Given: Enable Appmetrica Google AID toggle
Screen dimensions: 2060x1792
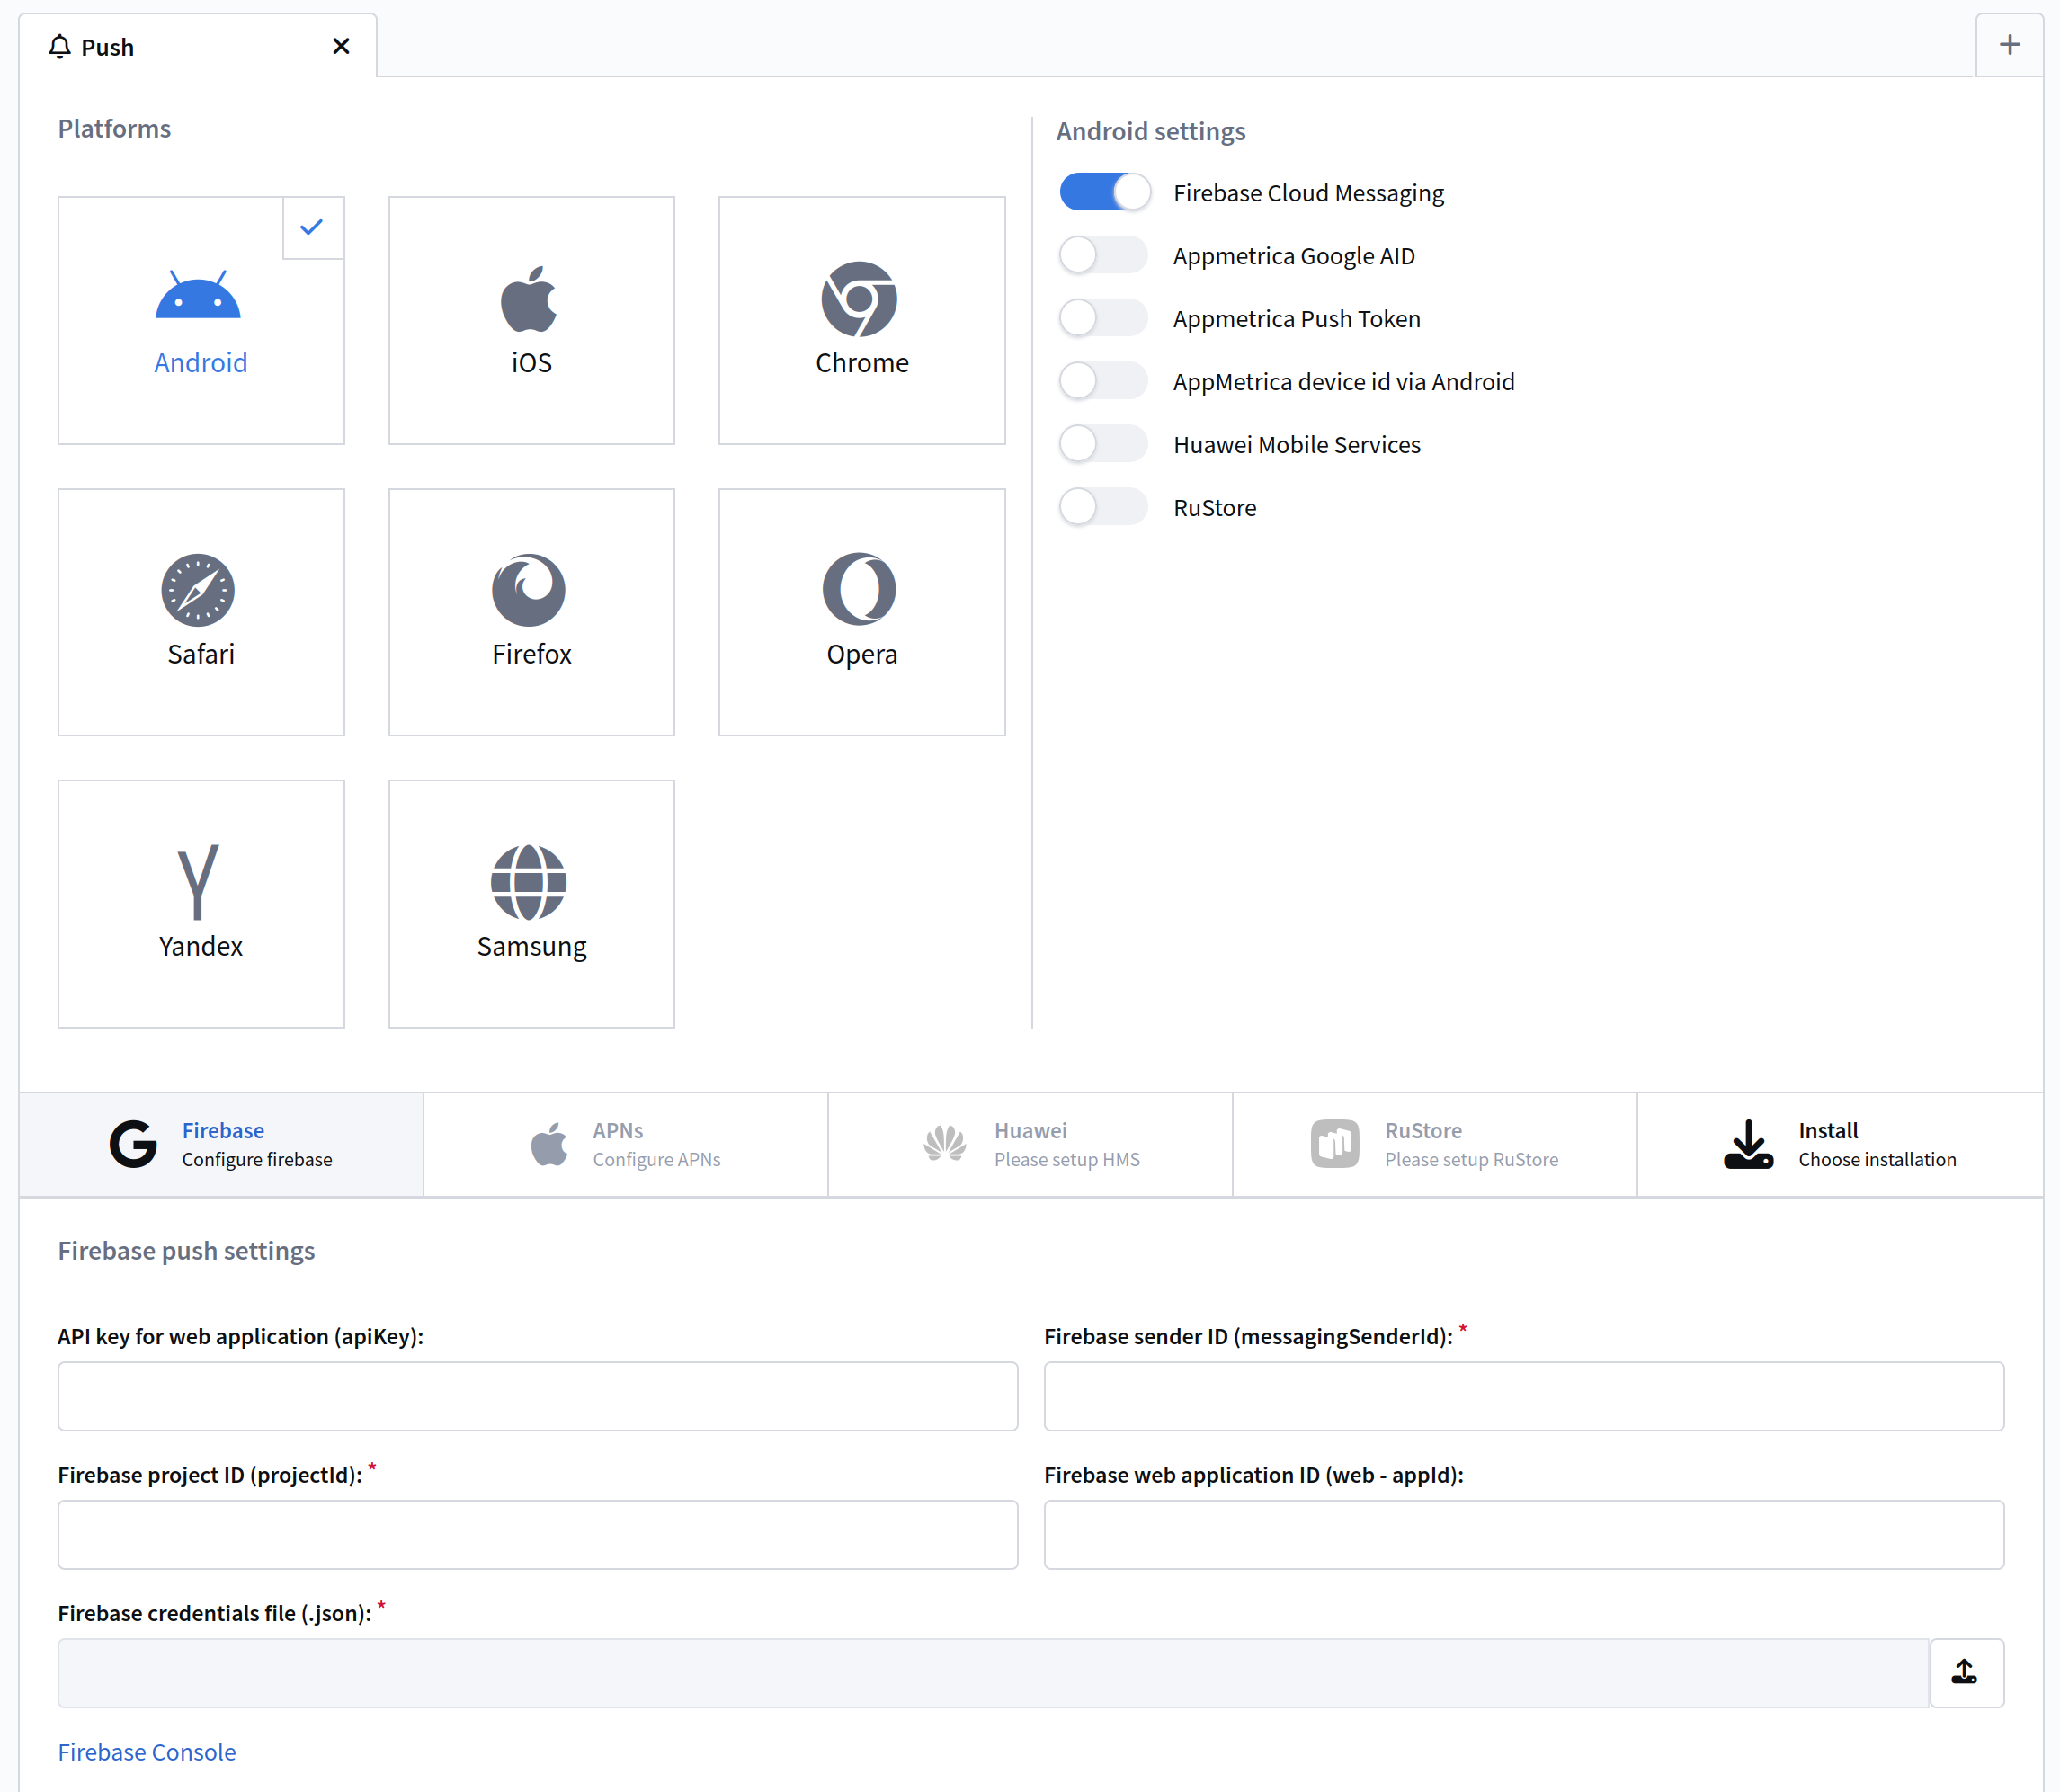Looking at the screenshot, I should [x=1105, y=255].
